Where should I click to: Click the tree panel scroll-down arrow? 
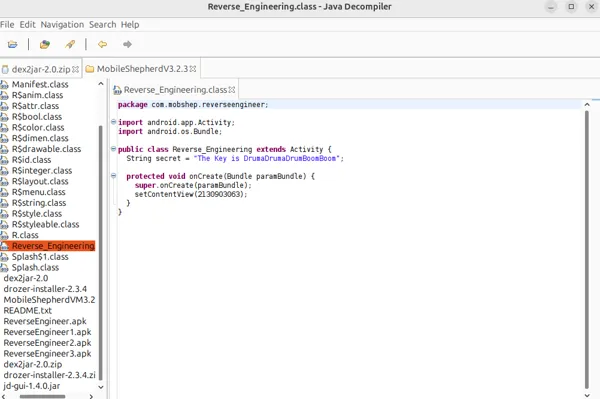pos(101,387)
